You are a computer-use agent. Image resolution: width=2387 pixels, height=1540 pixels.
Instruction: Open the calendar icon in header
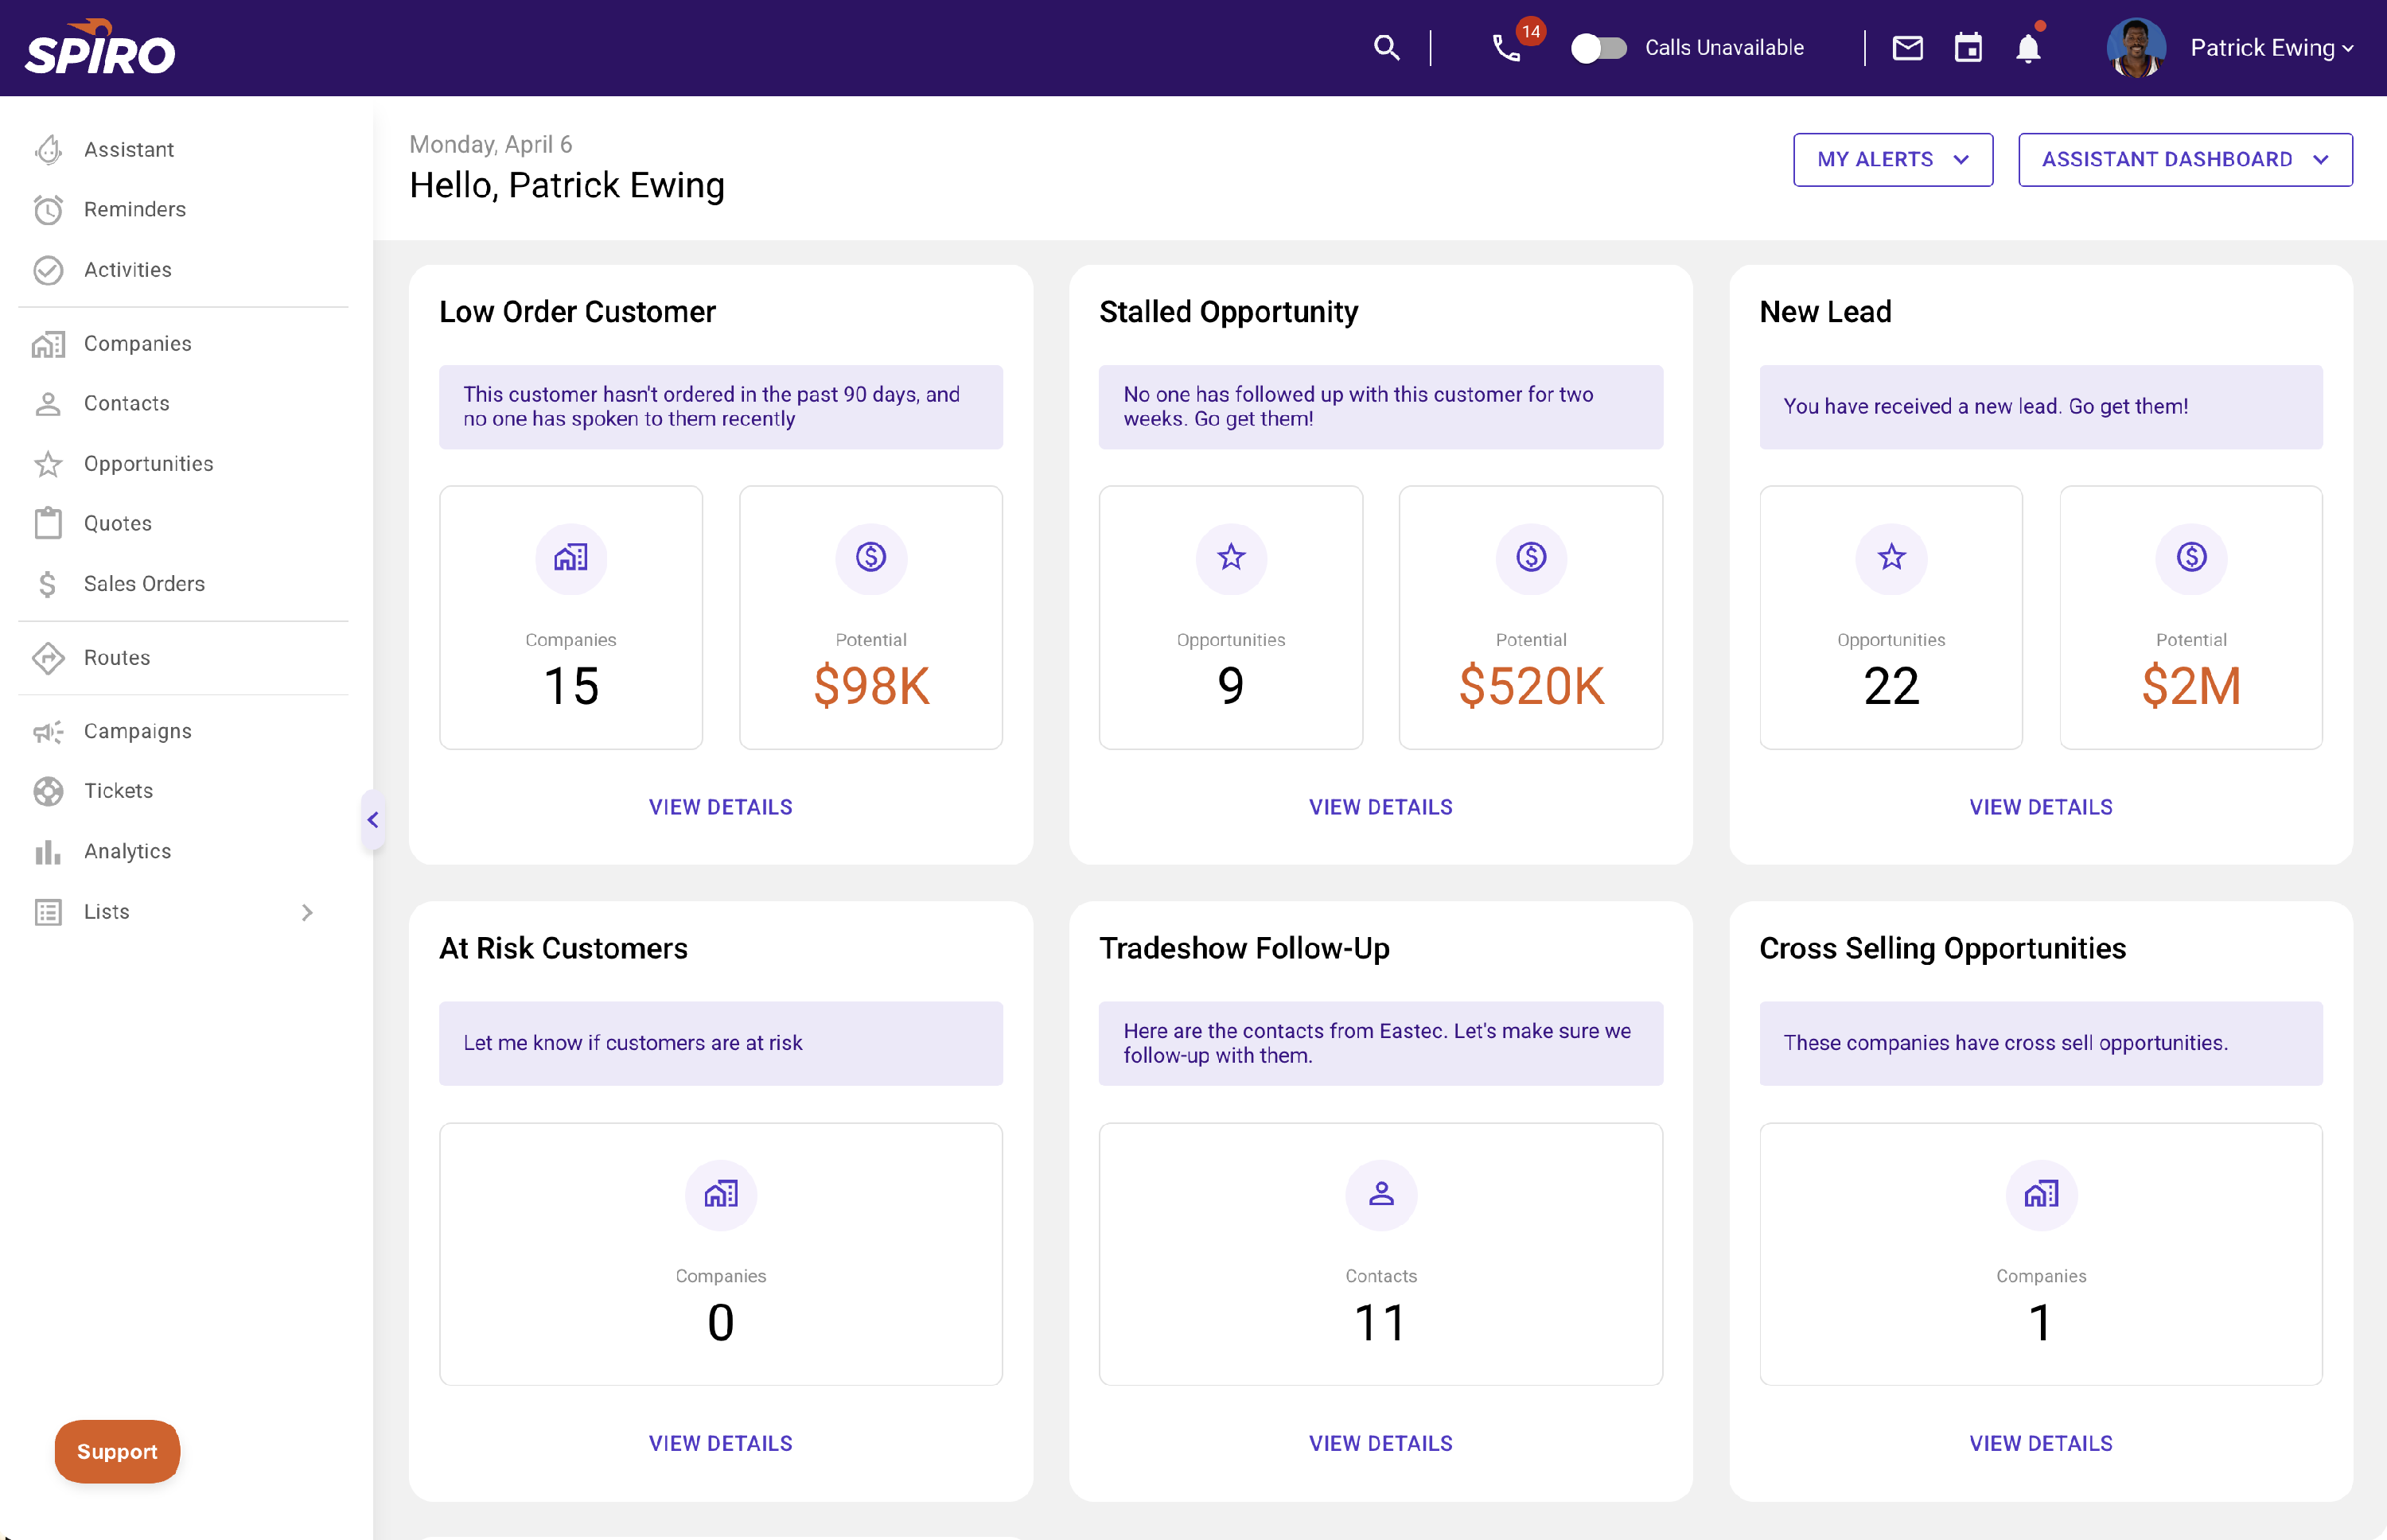(x=1967, y=47)
